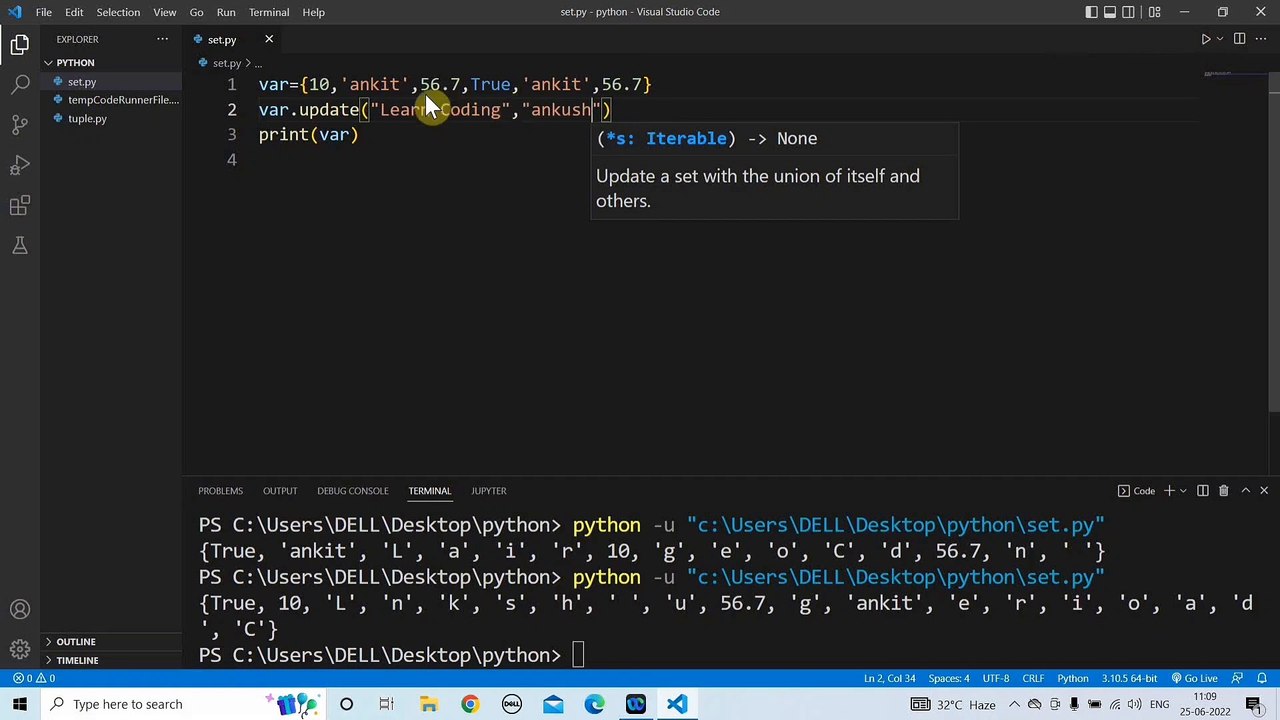Open the feedback icon in the status bar
Image resolution: width=1280 pixels, height=720 pixels.
pyautogui.click(x=1237, y=678)
